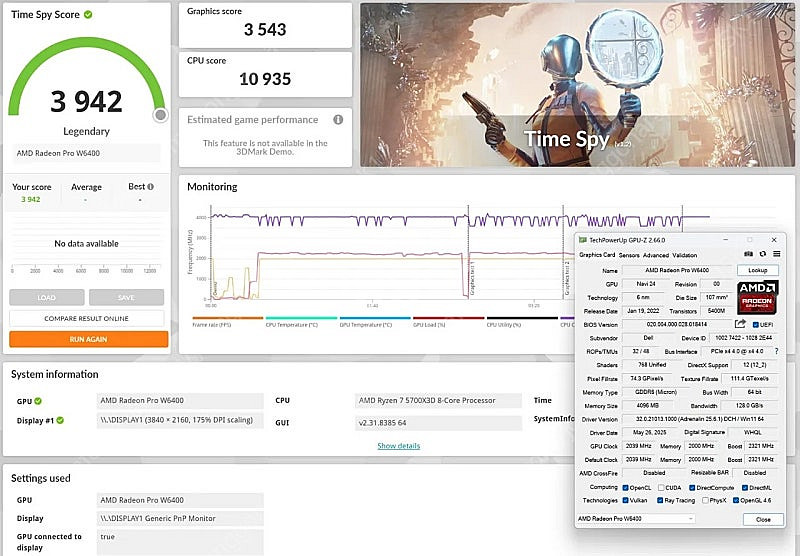This screenshot has height=556, width=800.
Task: Click the info icon next to Best
Action: coord(151,187)
